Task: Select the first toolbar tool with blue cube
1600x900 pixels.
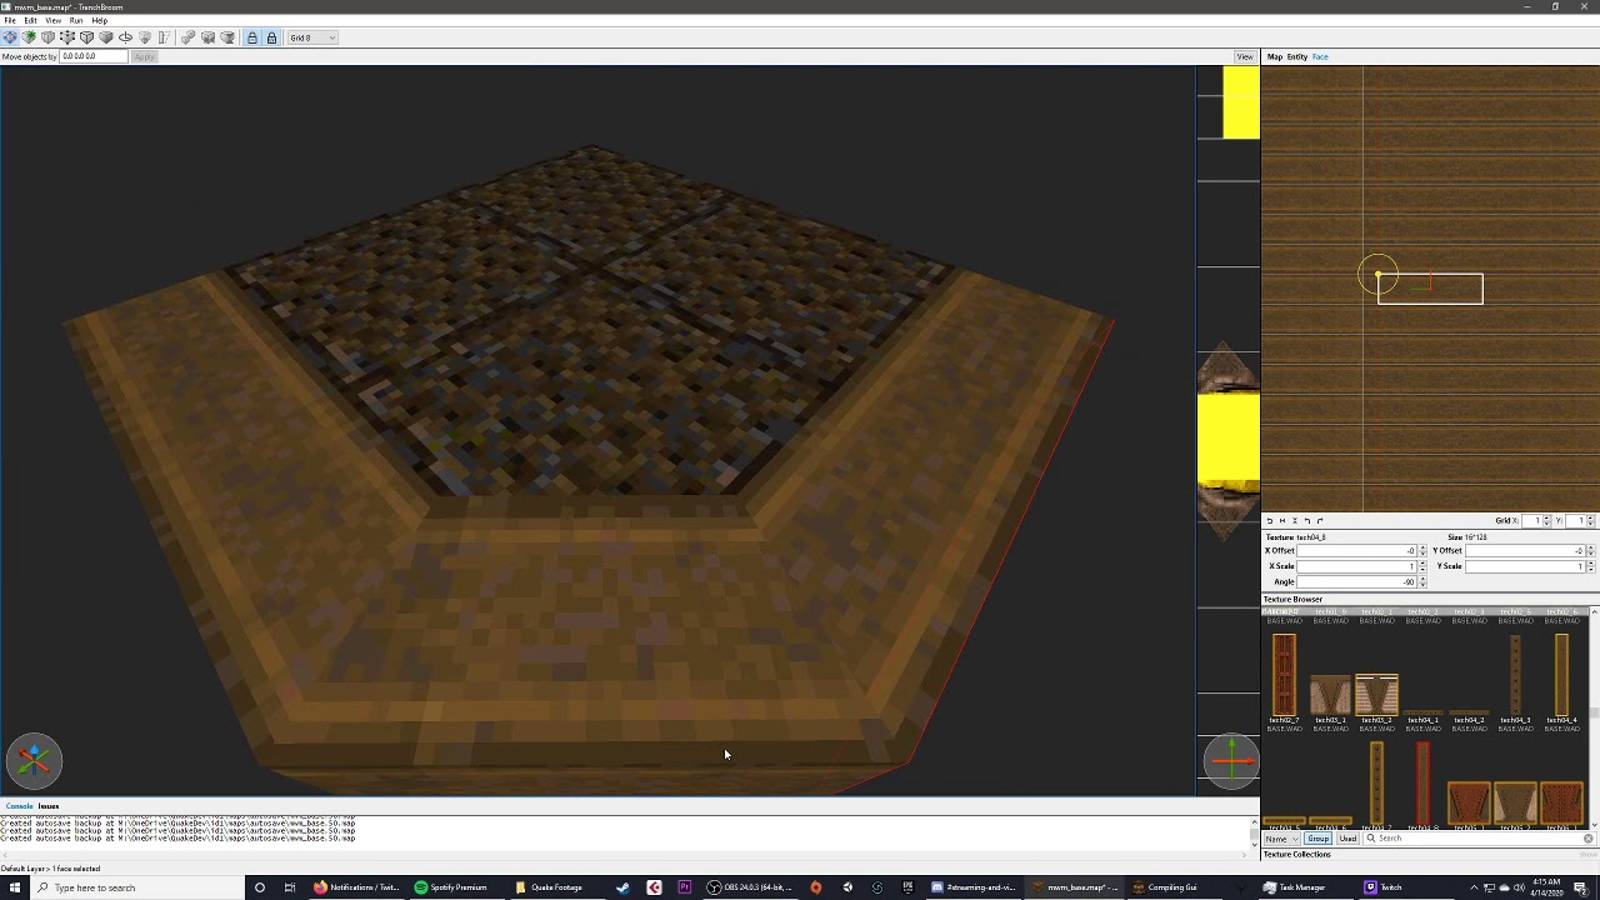Action: tap(10, 38)
